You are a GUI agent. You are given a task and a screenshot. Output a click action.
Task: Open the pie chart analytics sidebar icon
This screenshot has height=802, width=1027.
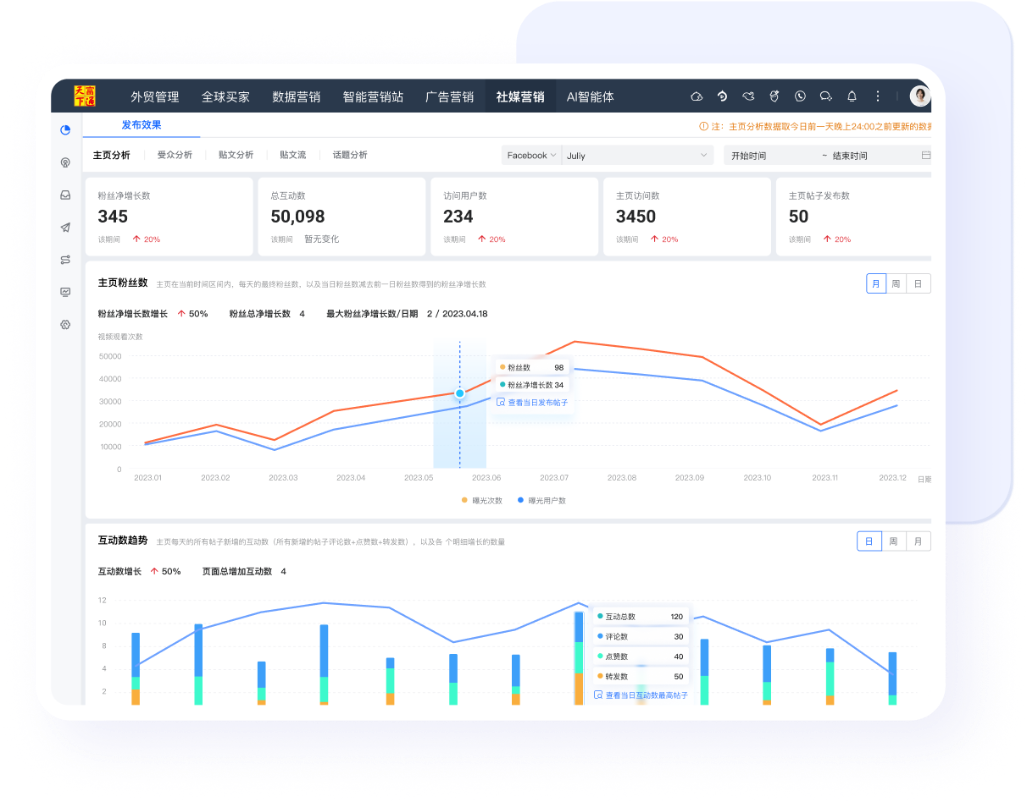click(65, 129)
